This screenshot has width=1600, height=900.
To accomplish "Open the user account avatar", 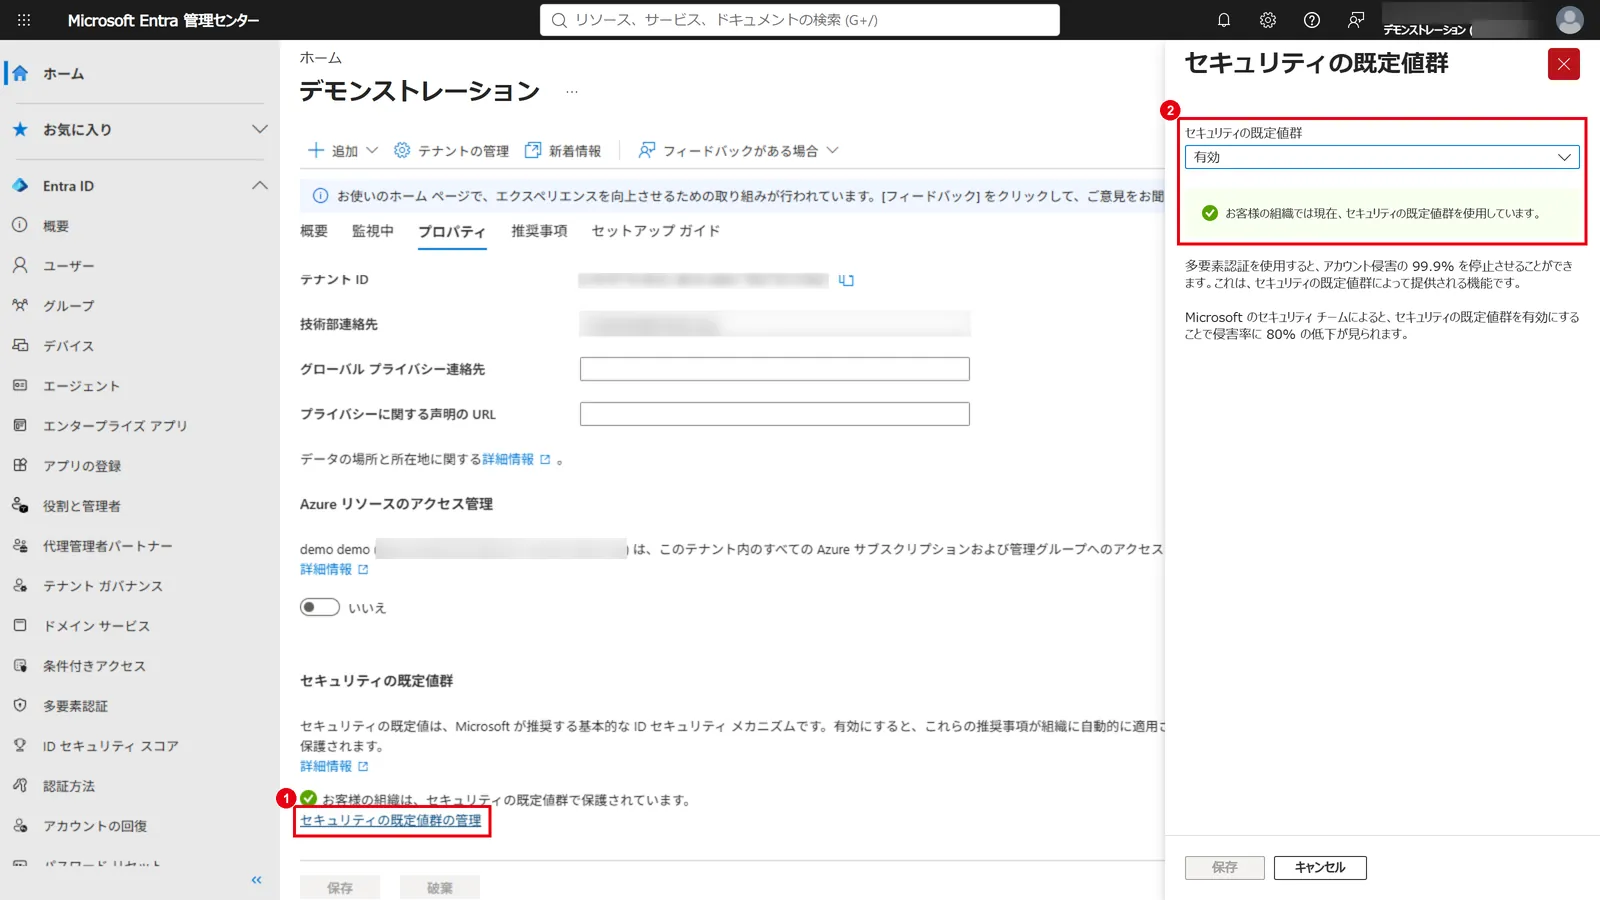I will tap(1570, 20).
